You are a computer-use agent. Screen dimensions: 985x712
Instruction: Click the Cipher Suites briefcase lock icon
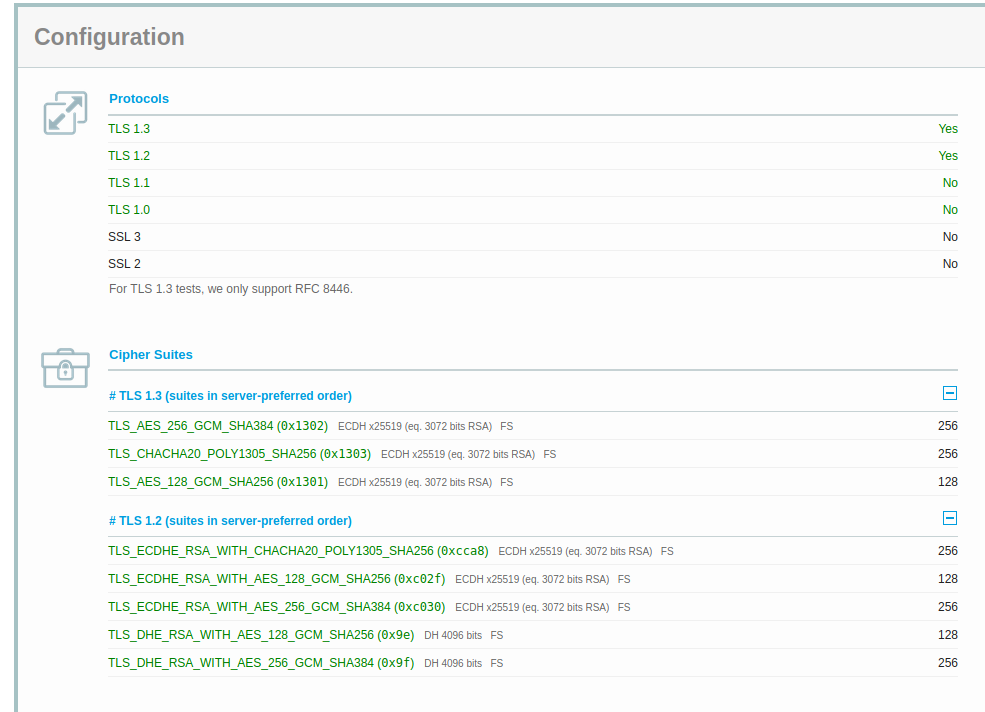point(65,368)
